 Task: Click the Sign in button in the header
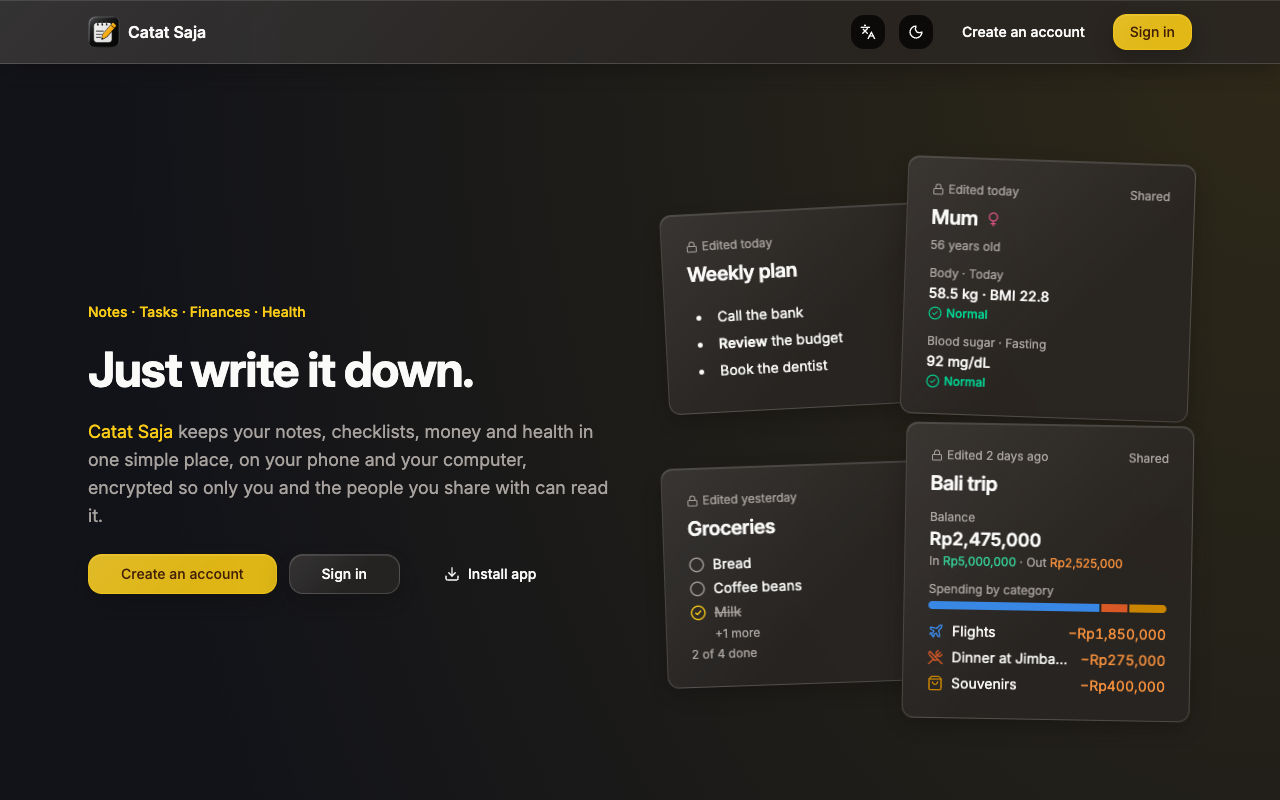tap(1152, 32)
